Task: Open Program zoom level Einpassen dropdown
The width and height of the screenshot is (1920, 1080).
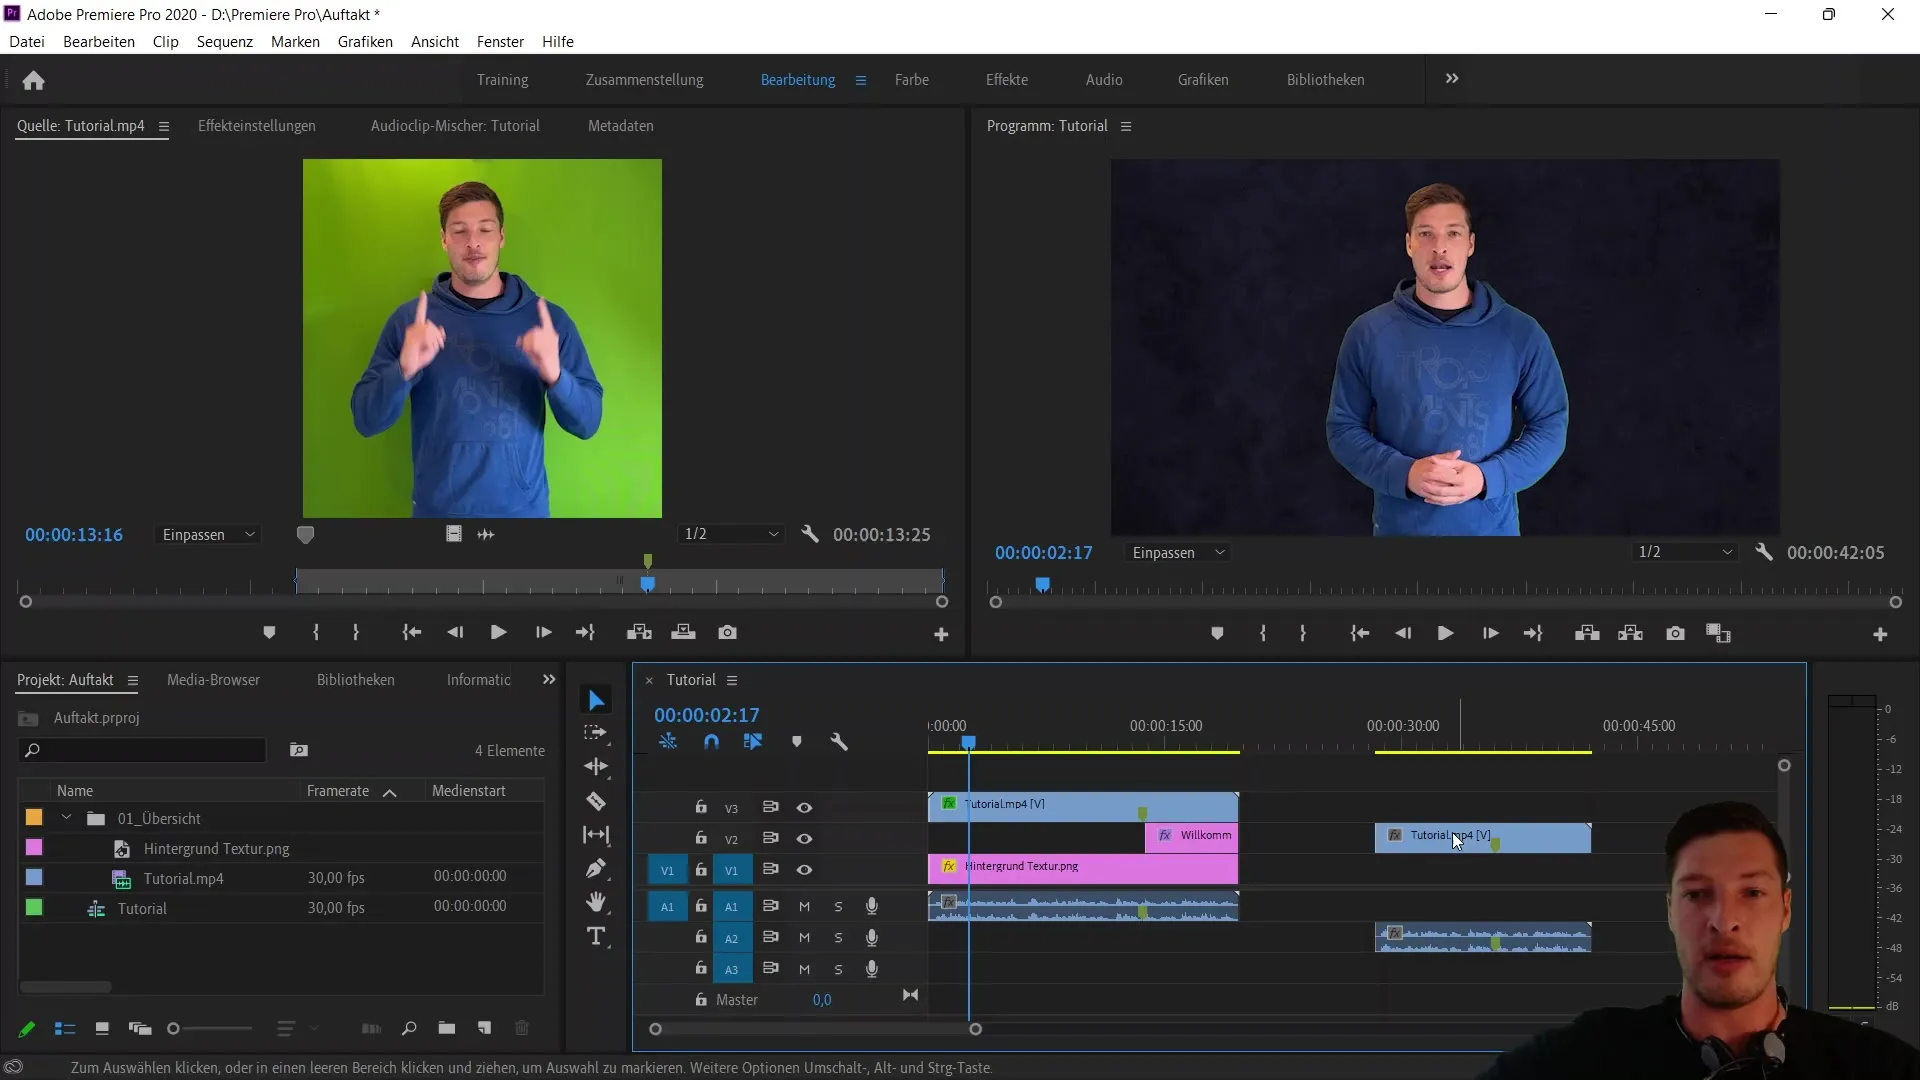Action: click(x=1179, y=552)
